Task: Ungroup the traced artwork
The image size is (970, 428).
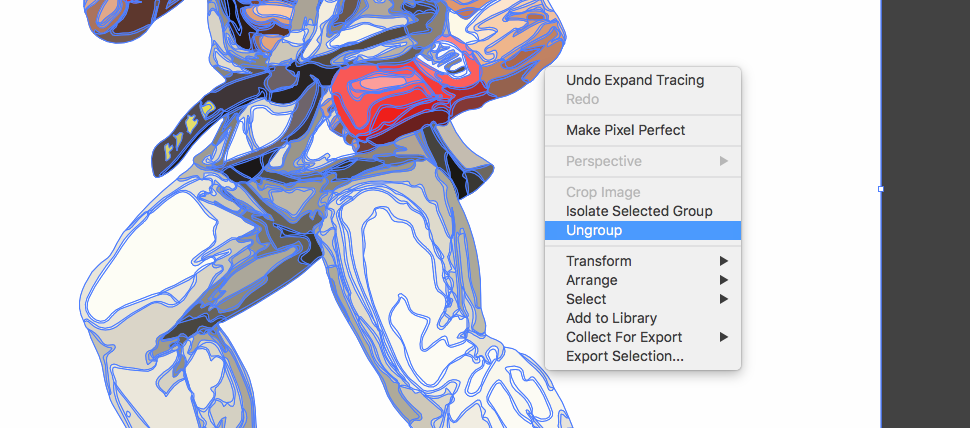Action: click(x=642, y=231)
